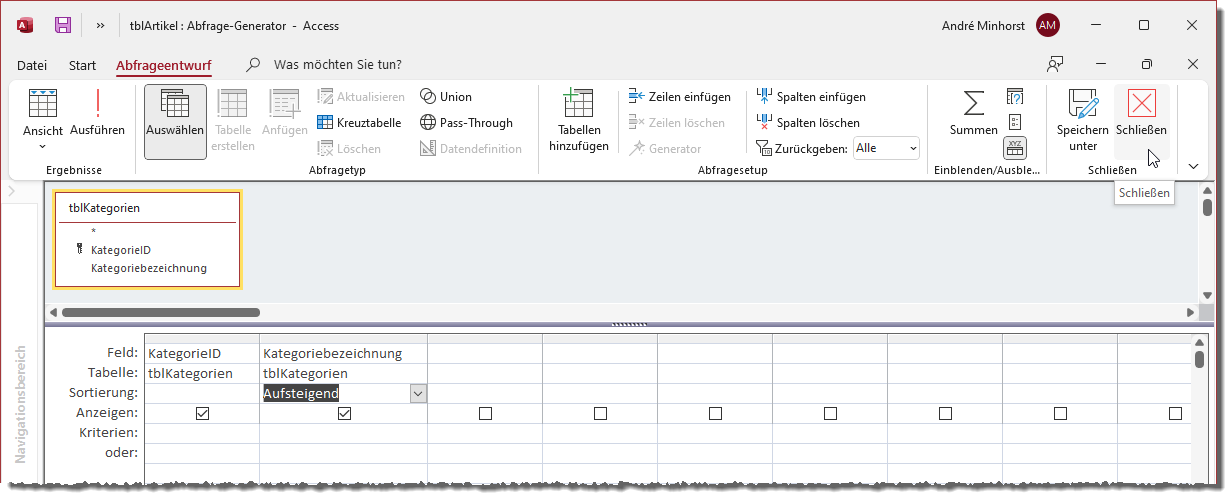This screenshot has width=1232, height=502.
Task: Switch to the Start ribbon tab
Action: tap(82, 65)
